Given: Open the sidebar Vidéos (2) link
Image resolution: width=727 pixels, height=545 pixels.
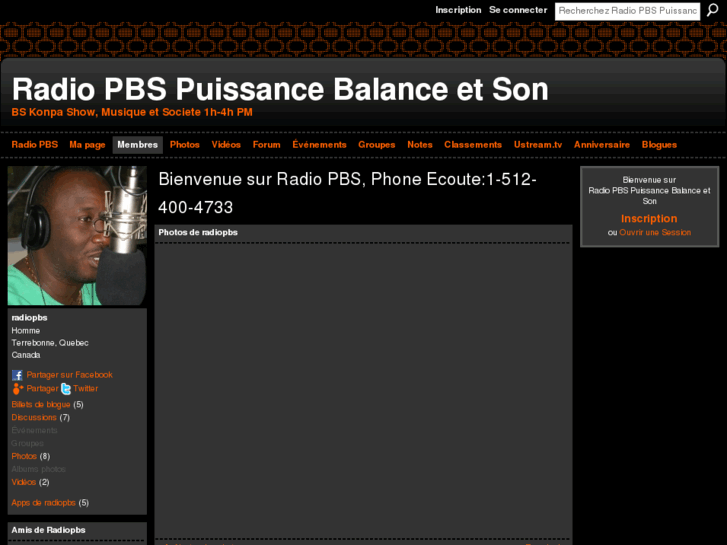Looking at the screenshot, I should pos(24,482).
